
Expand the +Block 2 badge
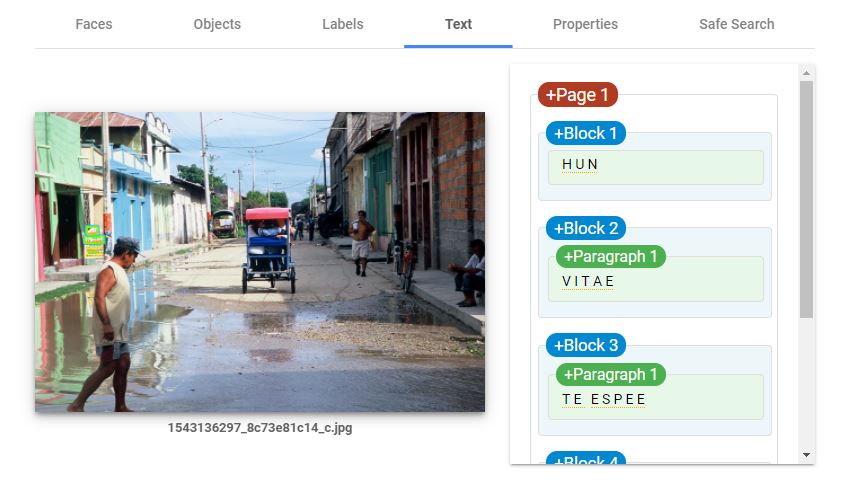(586, 228)
